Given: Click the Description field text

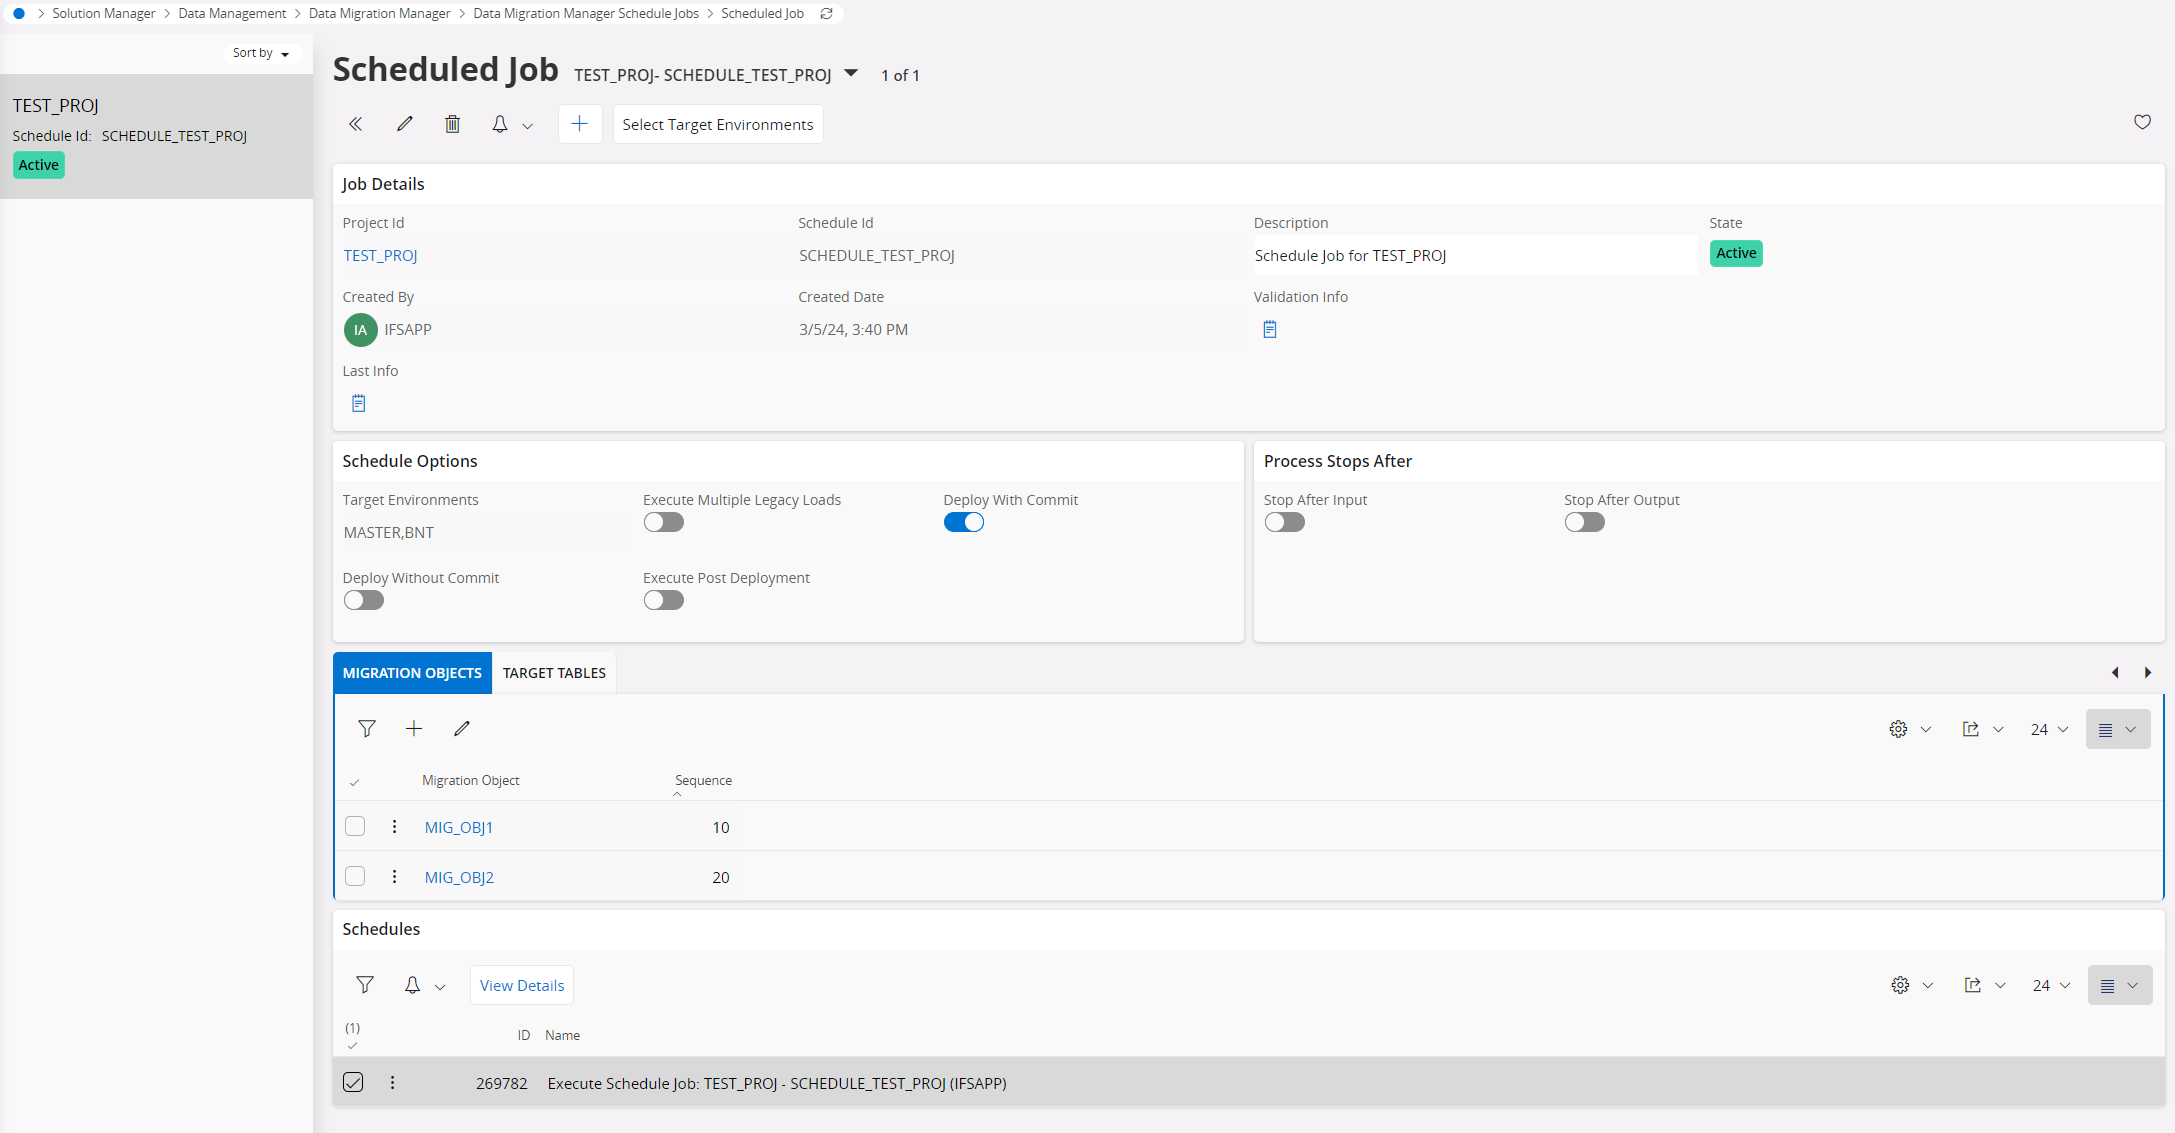Looking at the screenshot, I should tap(1350, 256).
